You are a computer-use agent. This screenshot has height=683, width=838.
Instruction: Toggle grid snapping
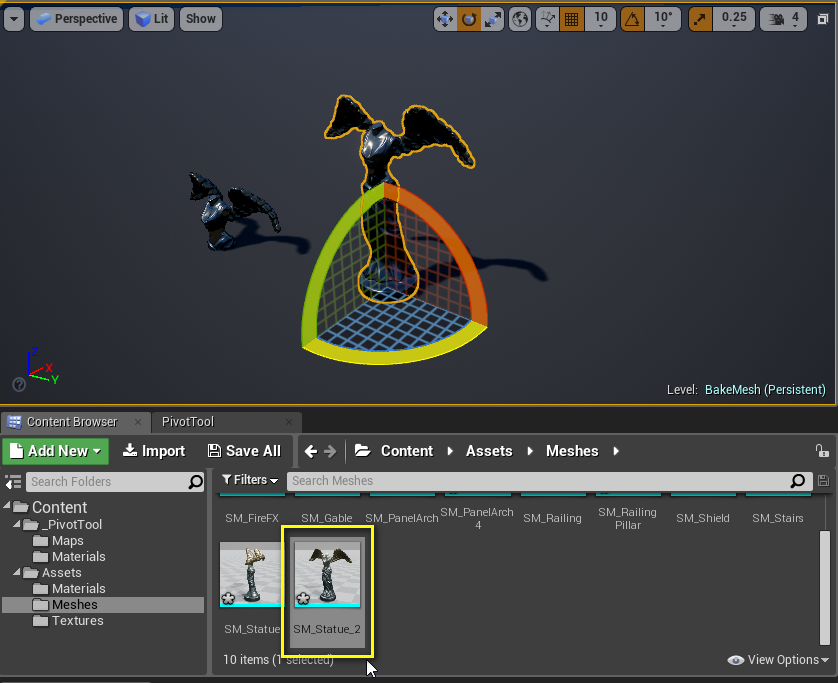pyautogui.click(x=570, y=19)
